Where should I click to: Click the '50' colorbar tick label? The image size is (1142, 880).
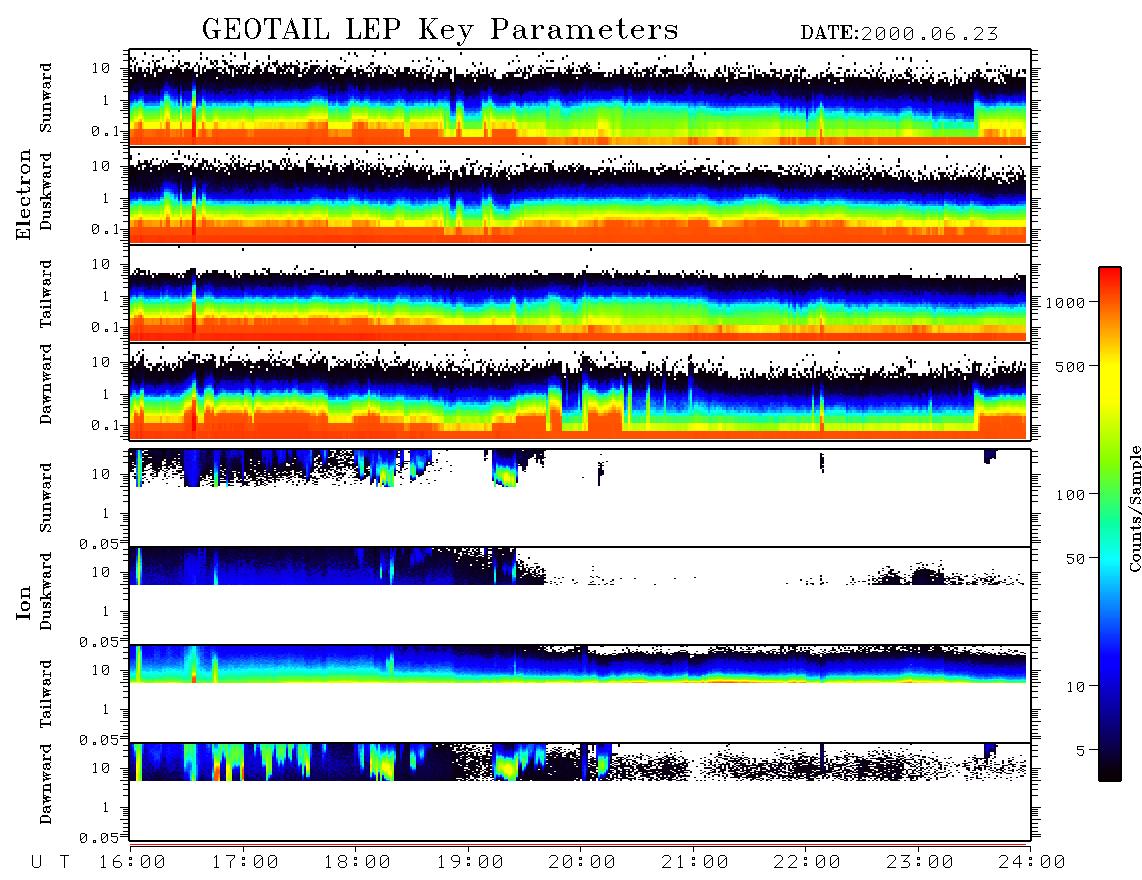pos(1075,559)
